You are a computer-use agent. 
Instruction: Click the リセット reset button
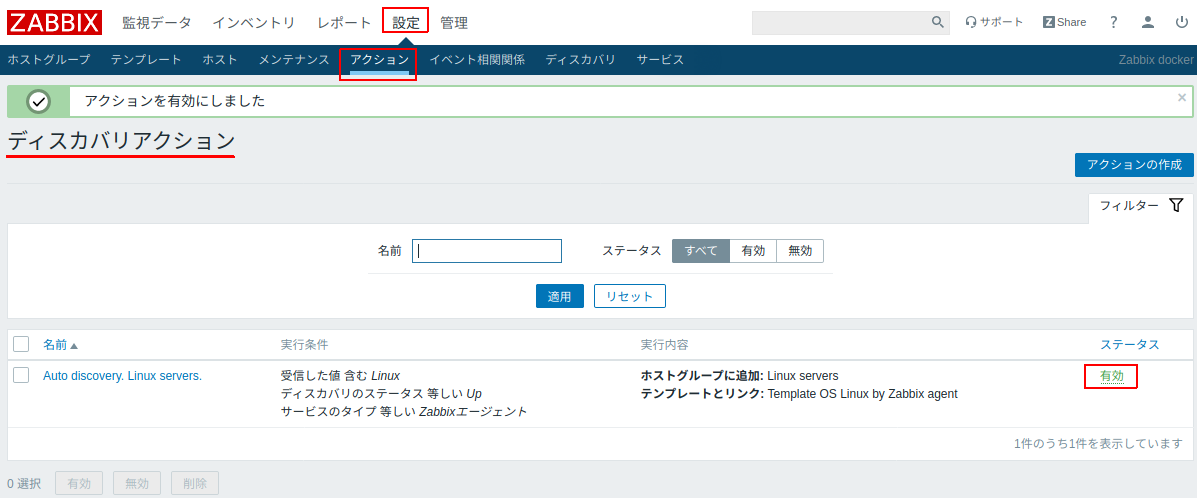point(630,296)
